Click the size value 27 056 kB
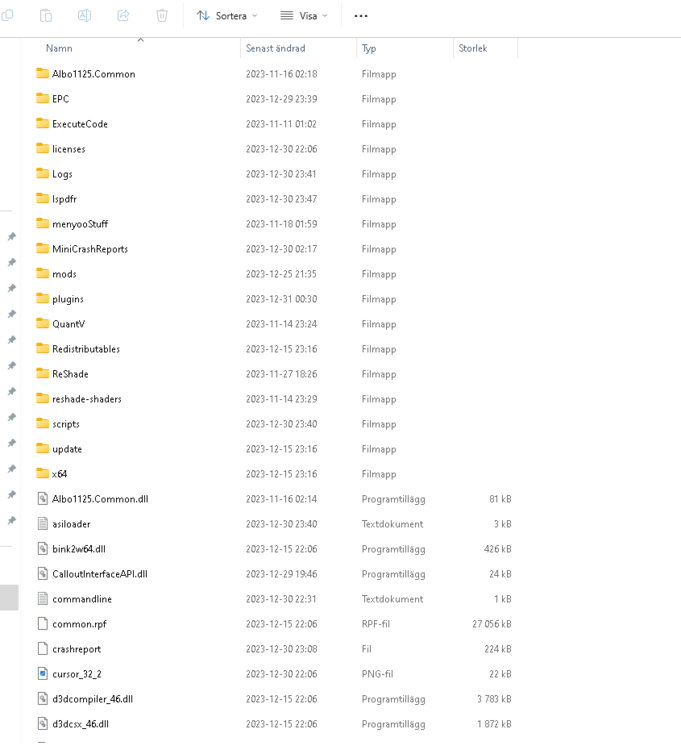The image size is (681, 750). click(x=492, y=624)
